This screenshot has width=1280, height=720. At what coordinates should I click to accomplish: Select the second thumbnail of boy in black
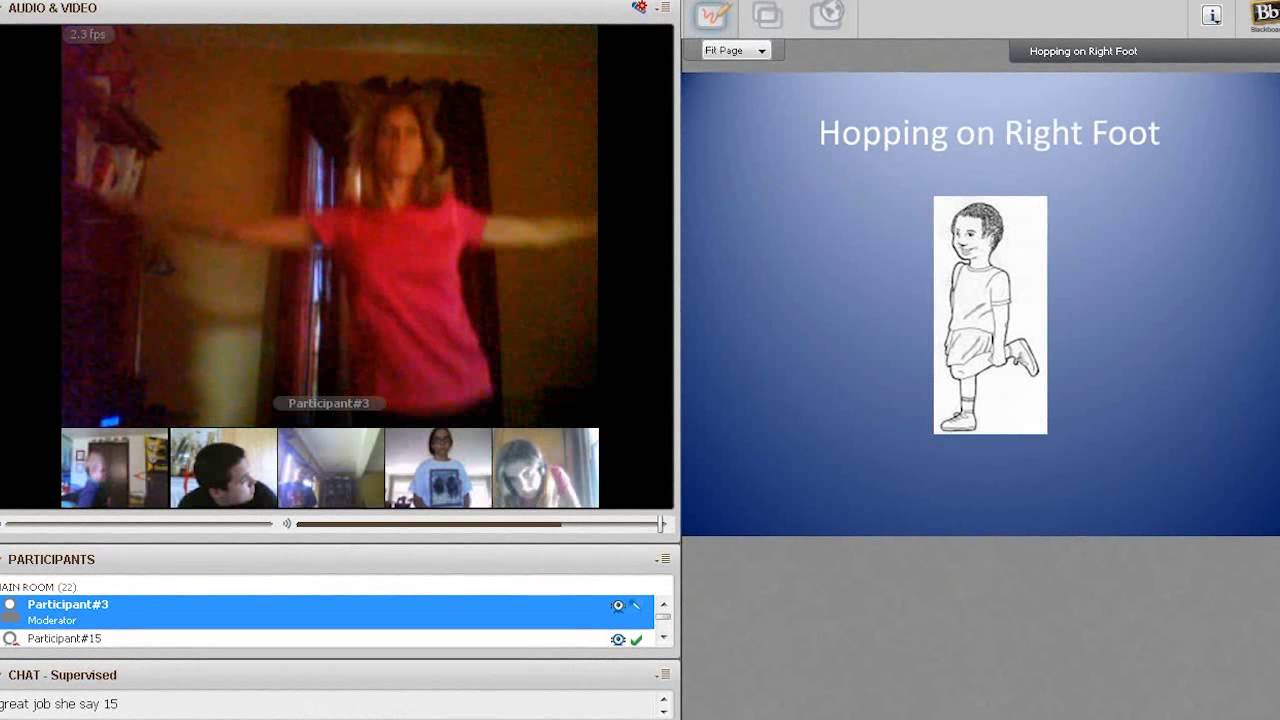(x=223, y=468)
